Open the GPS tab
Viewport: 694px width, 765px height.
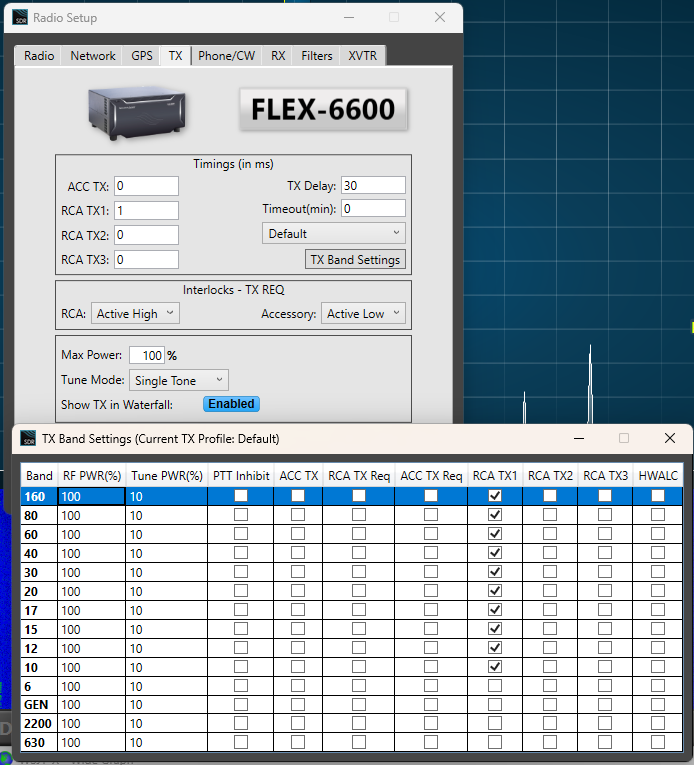tap(142, 56)
